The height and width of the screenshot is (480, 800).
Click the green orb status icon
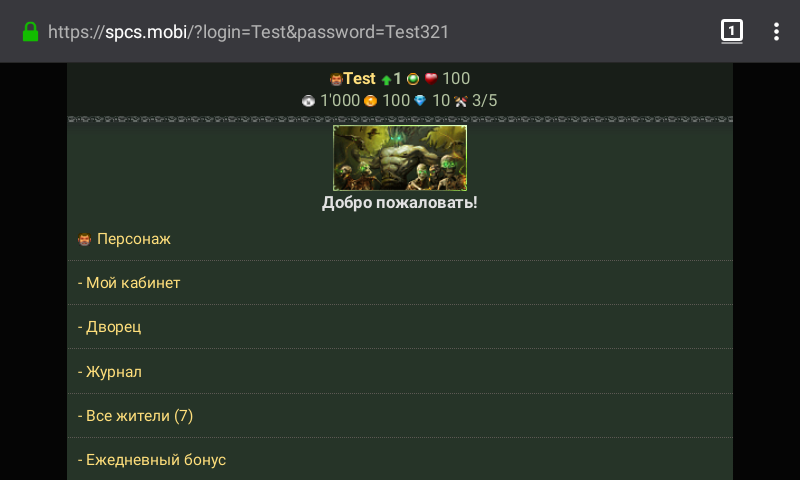(413, 79)
